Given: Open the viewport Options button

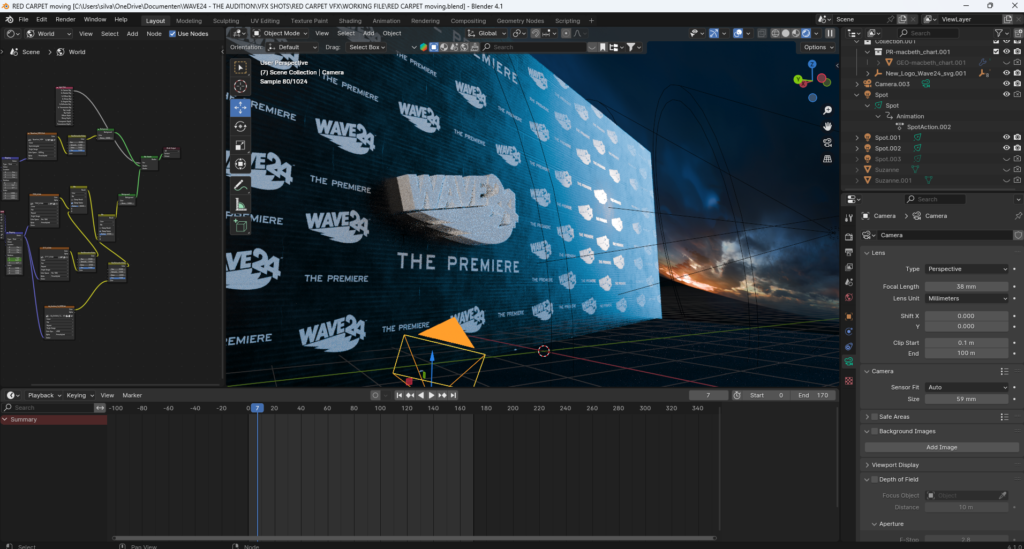Looking at the screenshot, I should pyautogui.click(x=817, y=47).
